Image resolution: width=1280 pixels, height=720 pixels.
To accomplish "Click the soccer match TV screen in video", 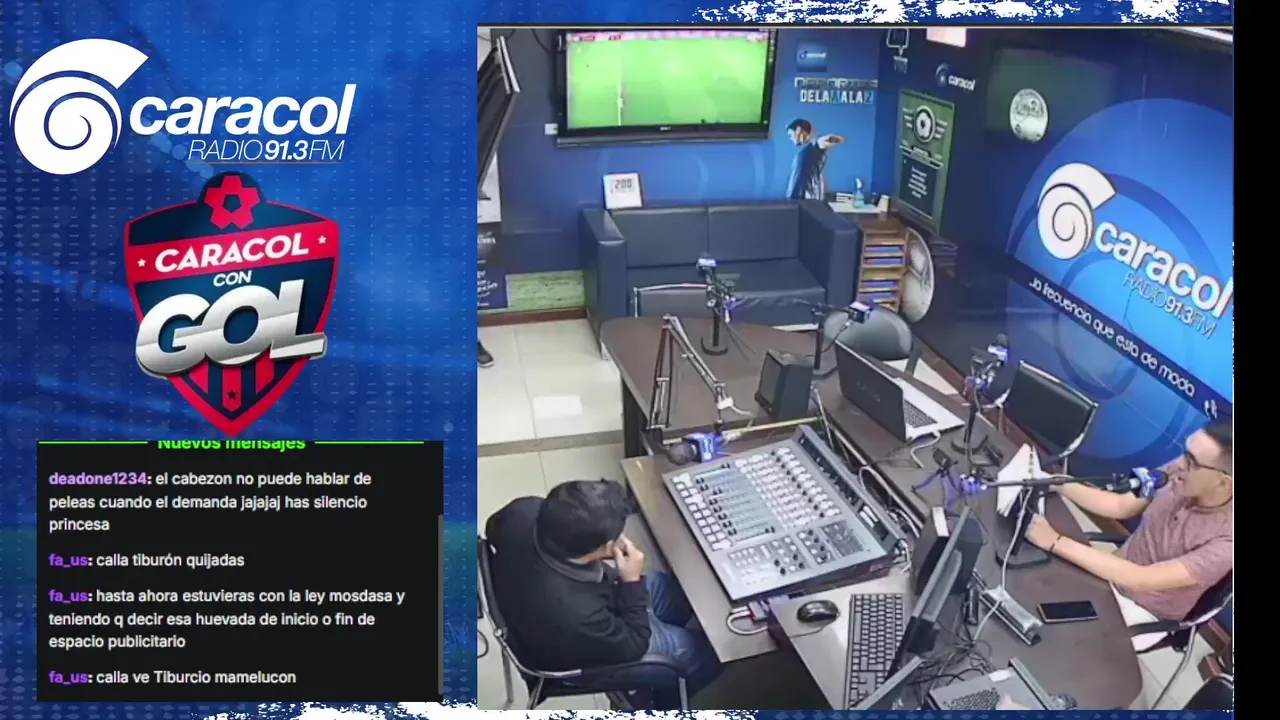I will pos(668,84).
